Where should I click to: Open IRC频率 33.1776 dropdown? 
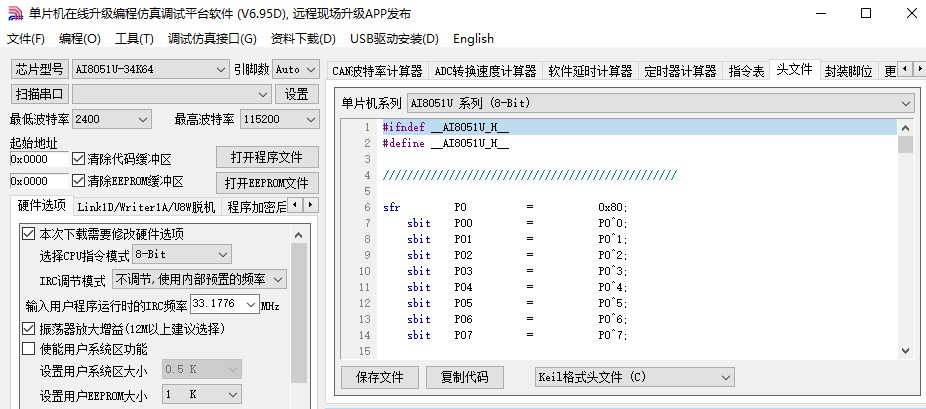[224, 305]
